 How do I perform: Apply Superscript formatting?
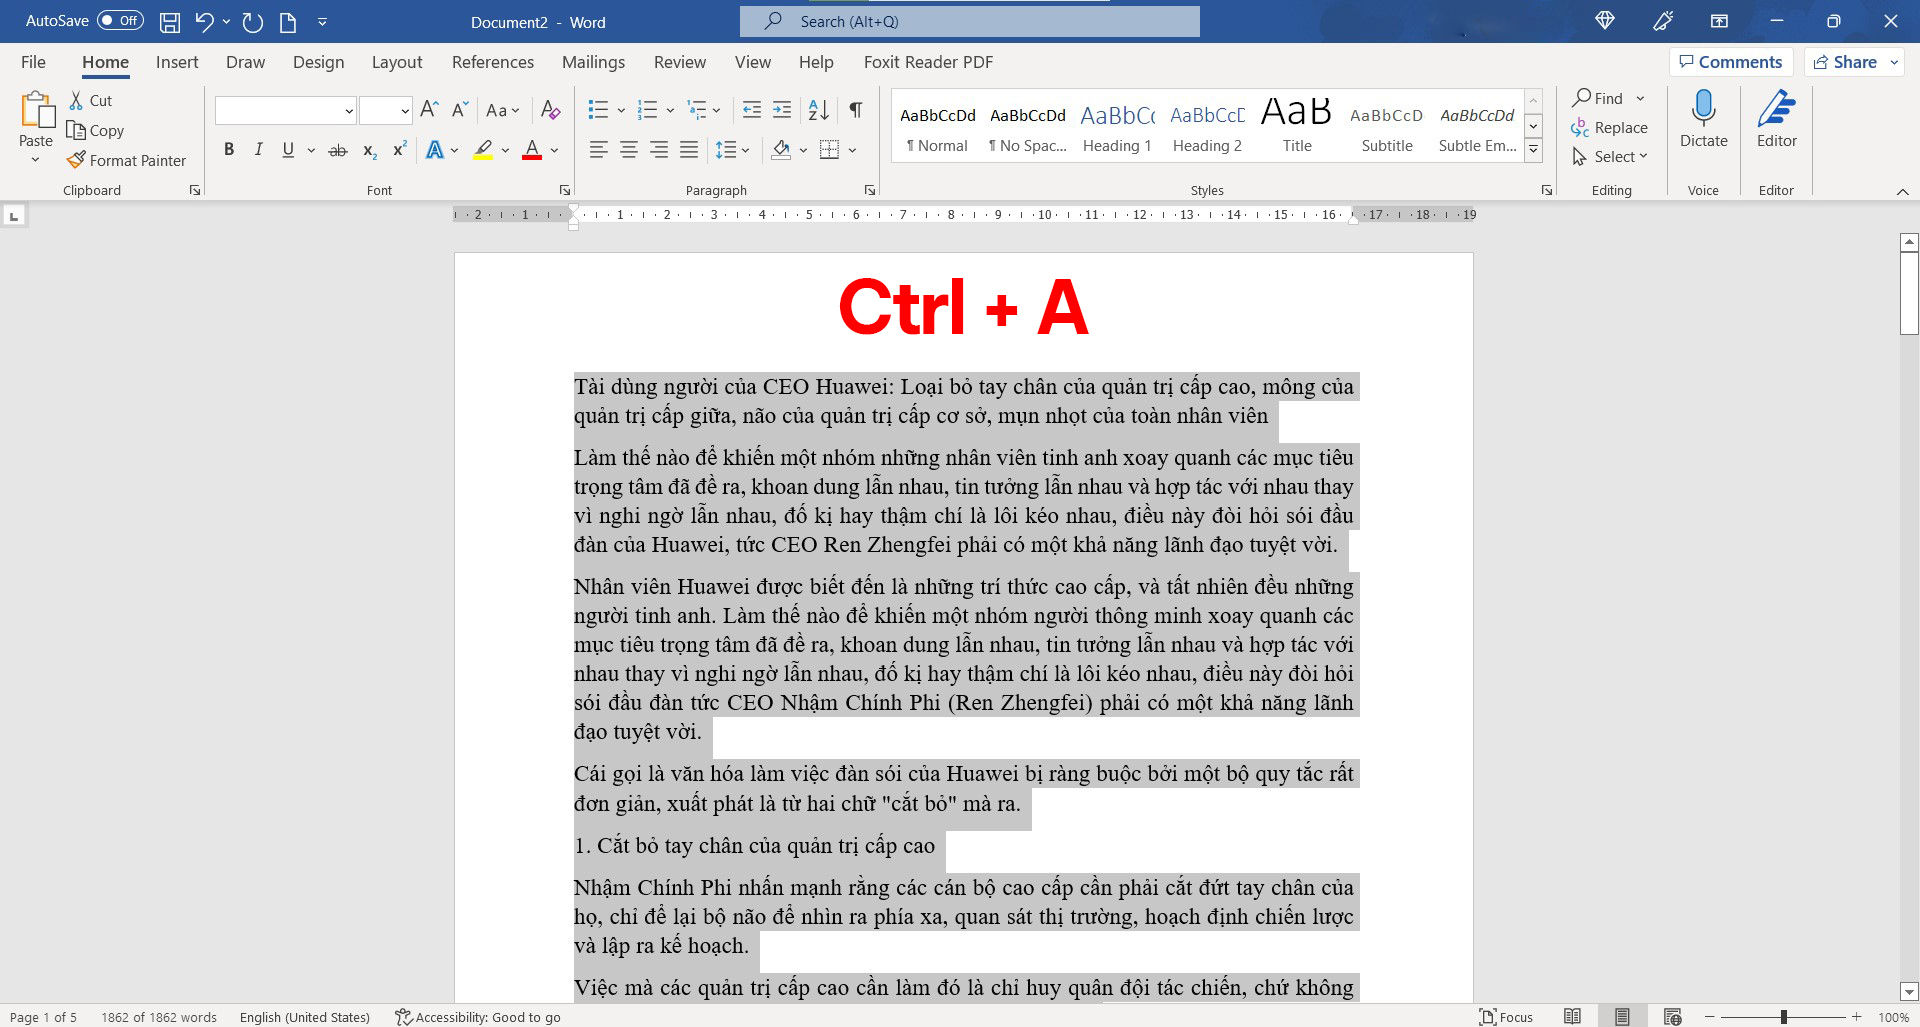tap(399, 150)
